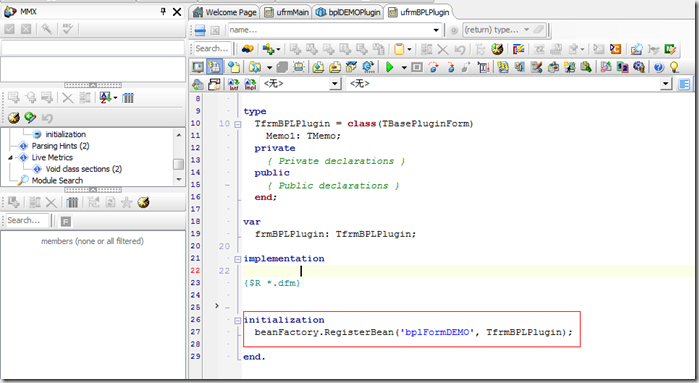Toggle the F filter button beside members search
This screenshot has height=383, width=699.
click(66, 221)
